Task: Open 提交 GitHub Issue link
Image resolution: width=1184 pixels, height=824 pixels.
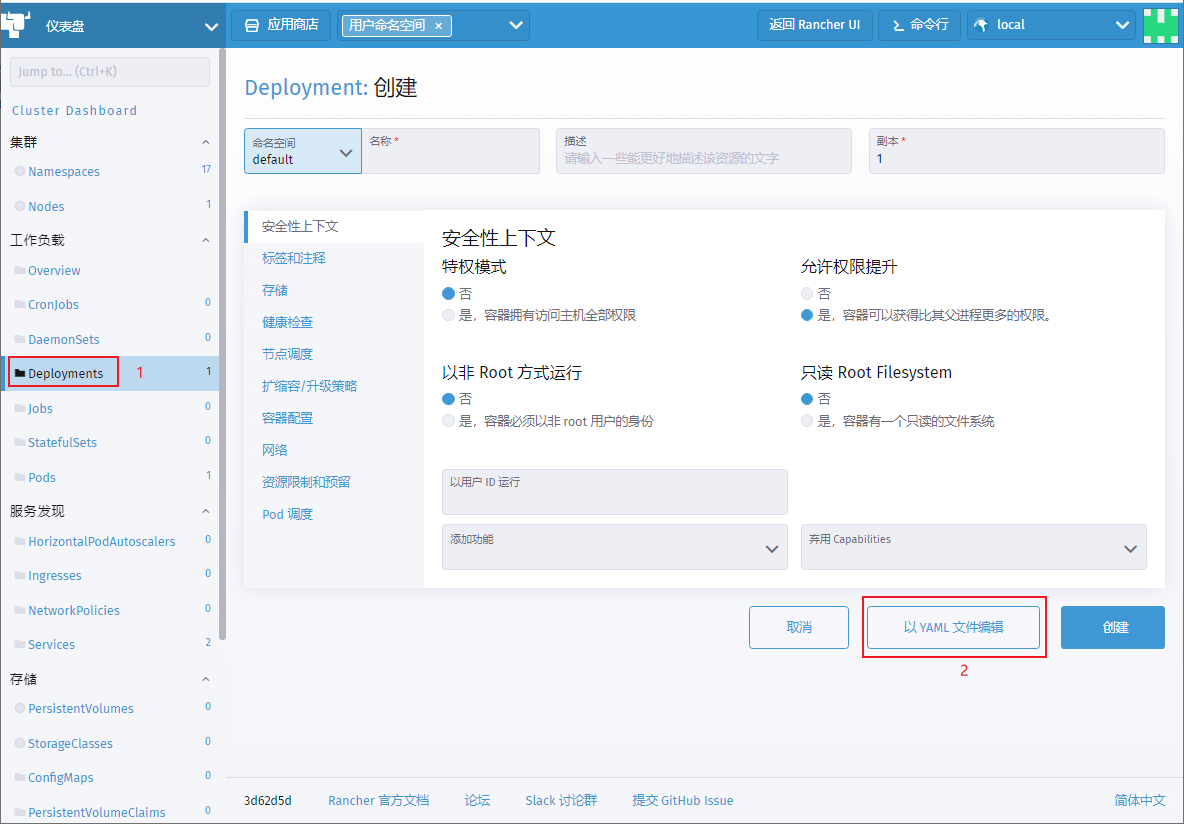Action: [x=683, y=800]
